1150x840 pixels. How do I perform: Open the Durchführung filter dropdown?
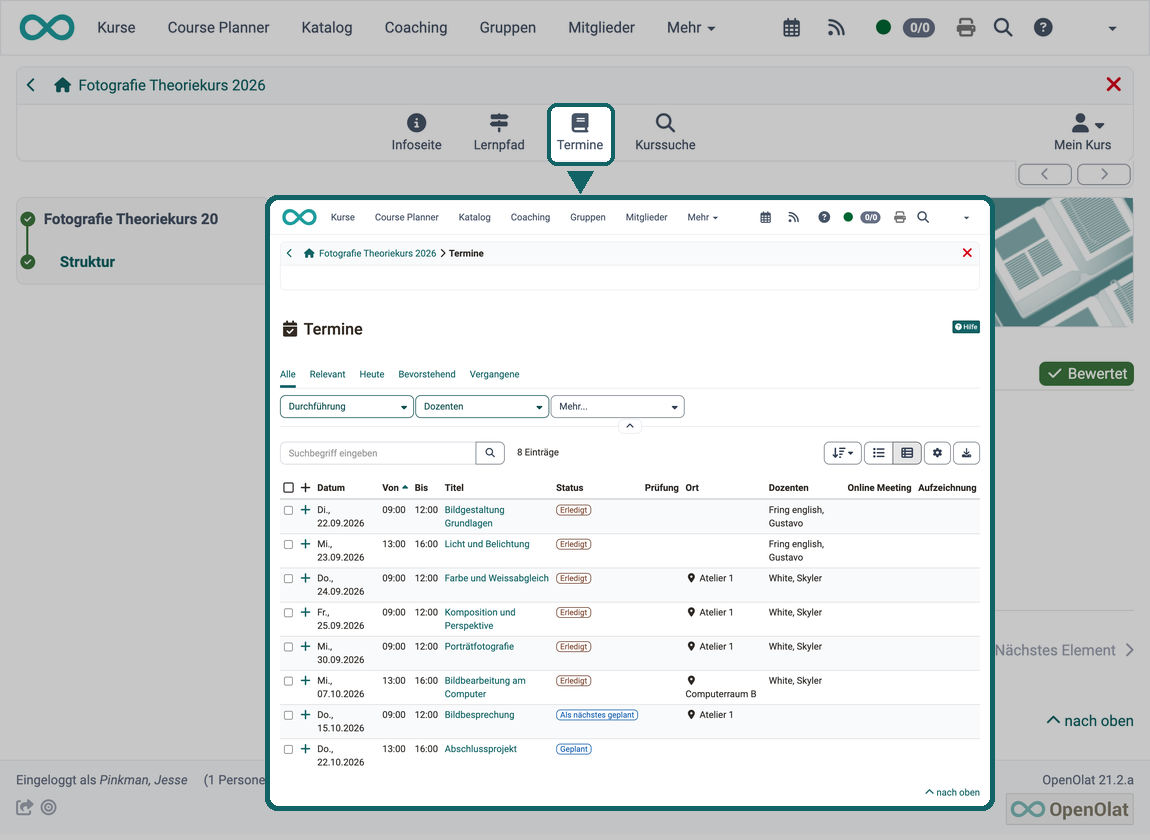click(346, 406)
